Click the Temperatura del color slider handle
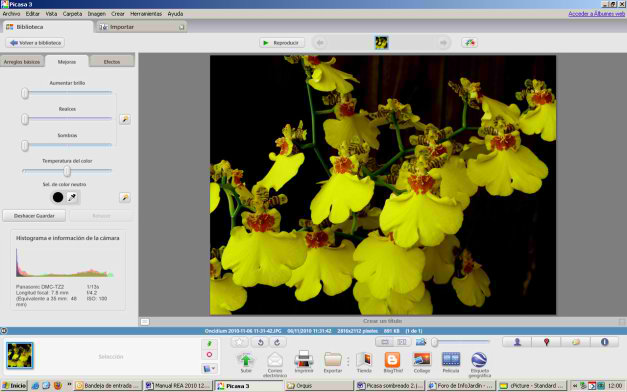 [67, 171]
